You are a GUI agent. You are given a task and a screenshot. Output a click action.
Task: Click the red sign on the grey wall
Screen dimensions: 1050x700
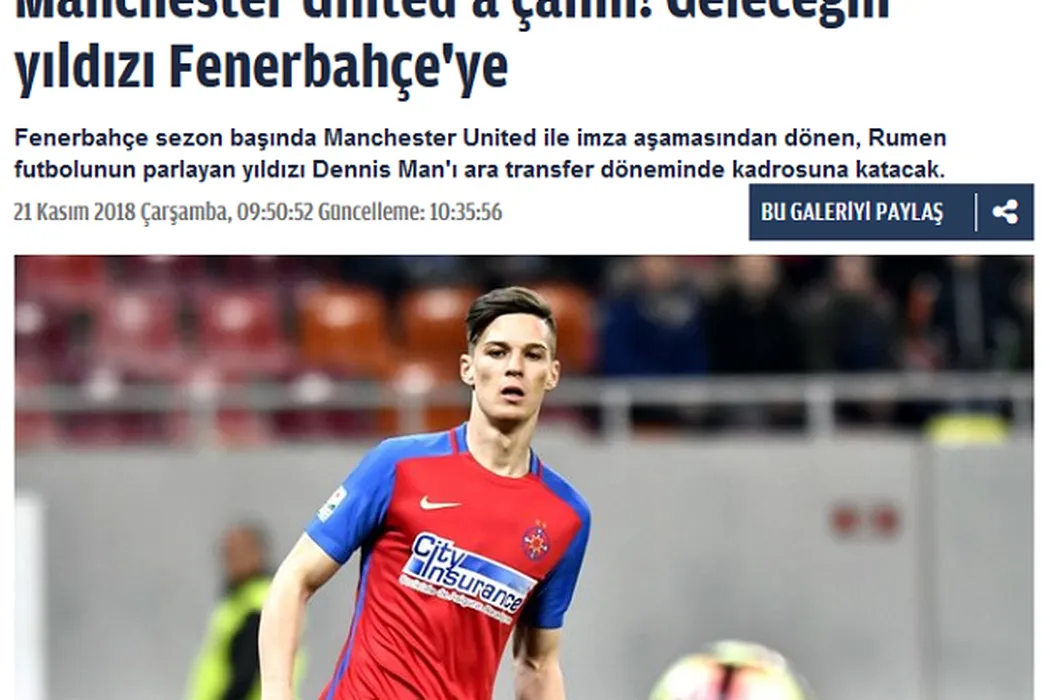(862, 520)
